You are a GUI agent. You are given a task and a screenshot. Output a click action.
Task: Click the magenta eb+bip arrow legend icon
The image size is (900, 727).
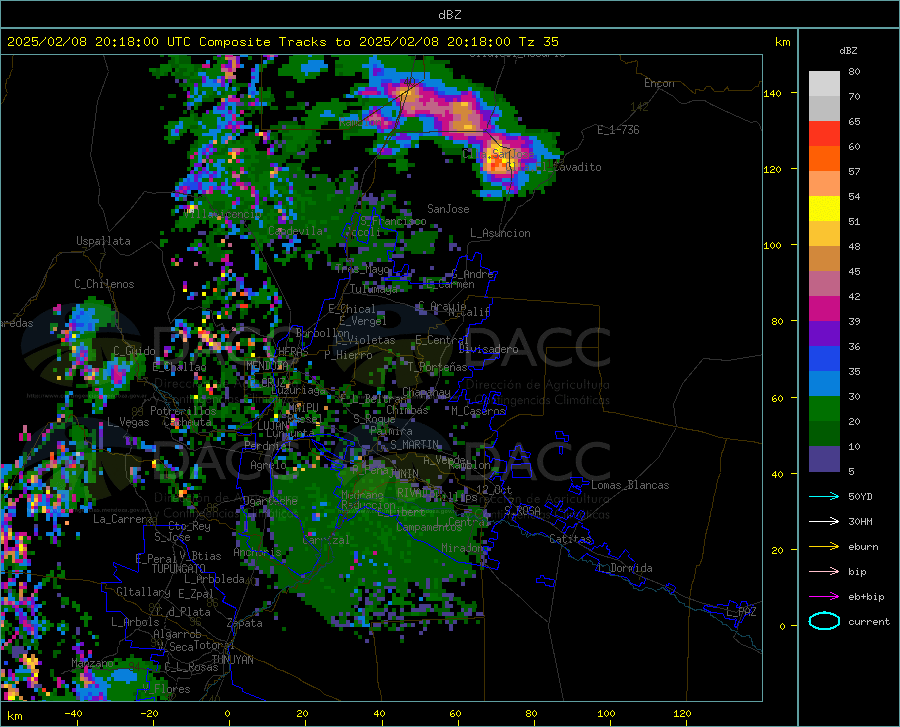coord(824,597)
